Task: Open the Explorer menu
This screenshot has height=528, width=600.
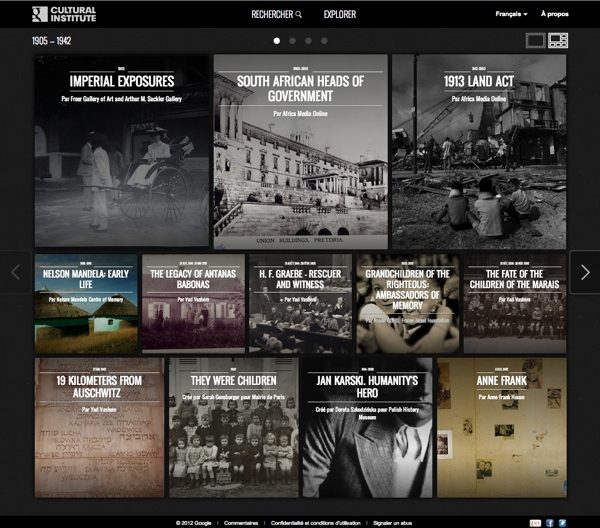Action: 340,15
